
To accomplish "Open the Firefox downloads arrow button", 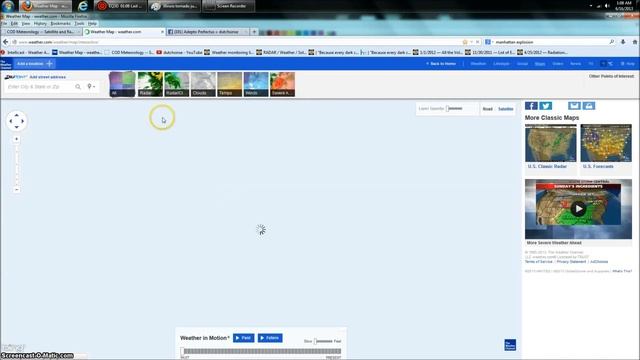I will pos(623,42).
